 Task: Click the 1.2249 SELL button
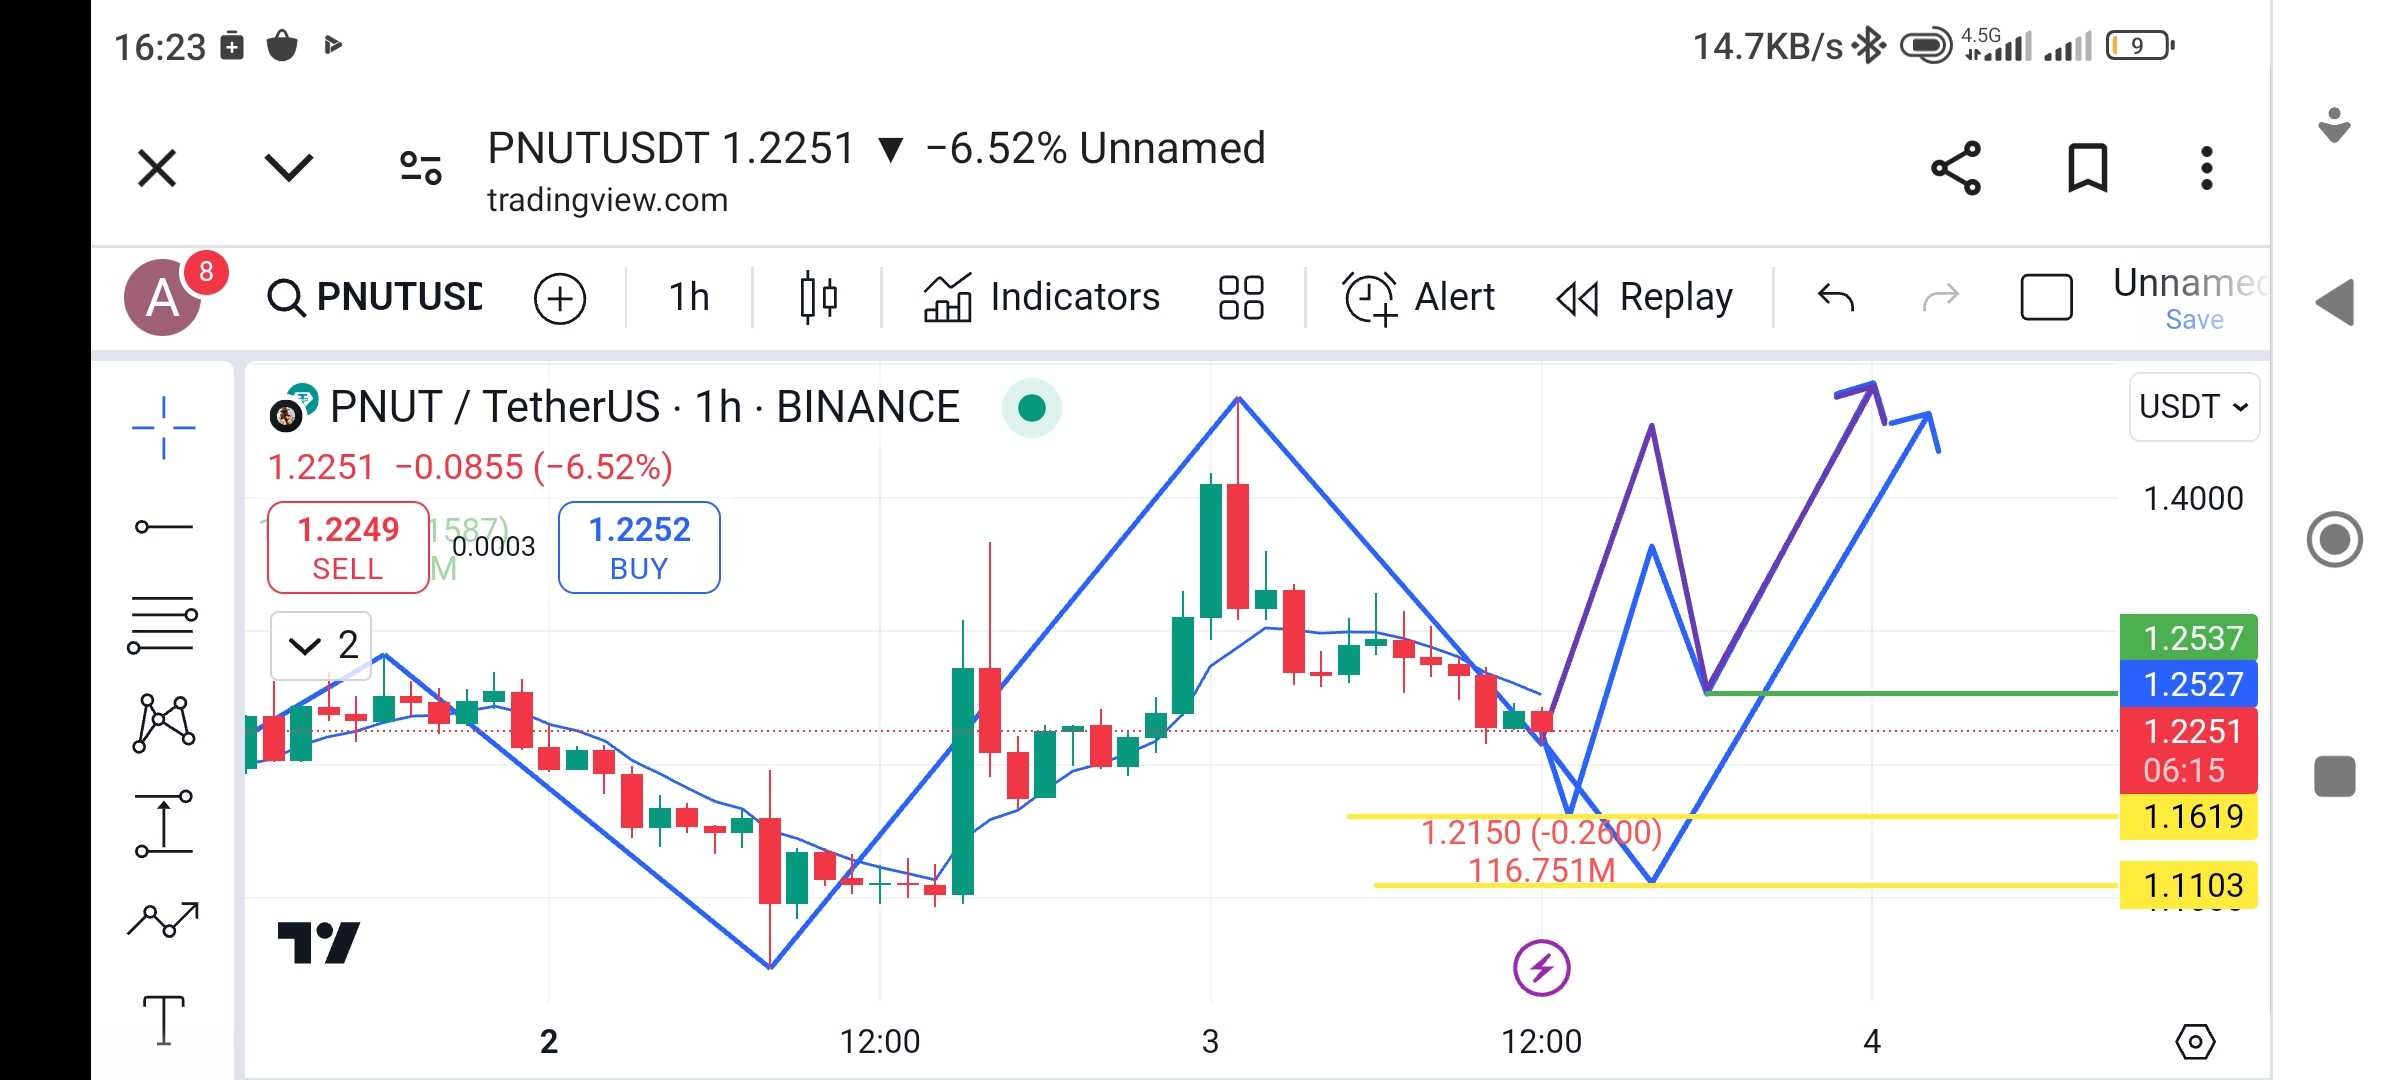tap(348, 547)
